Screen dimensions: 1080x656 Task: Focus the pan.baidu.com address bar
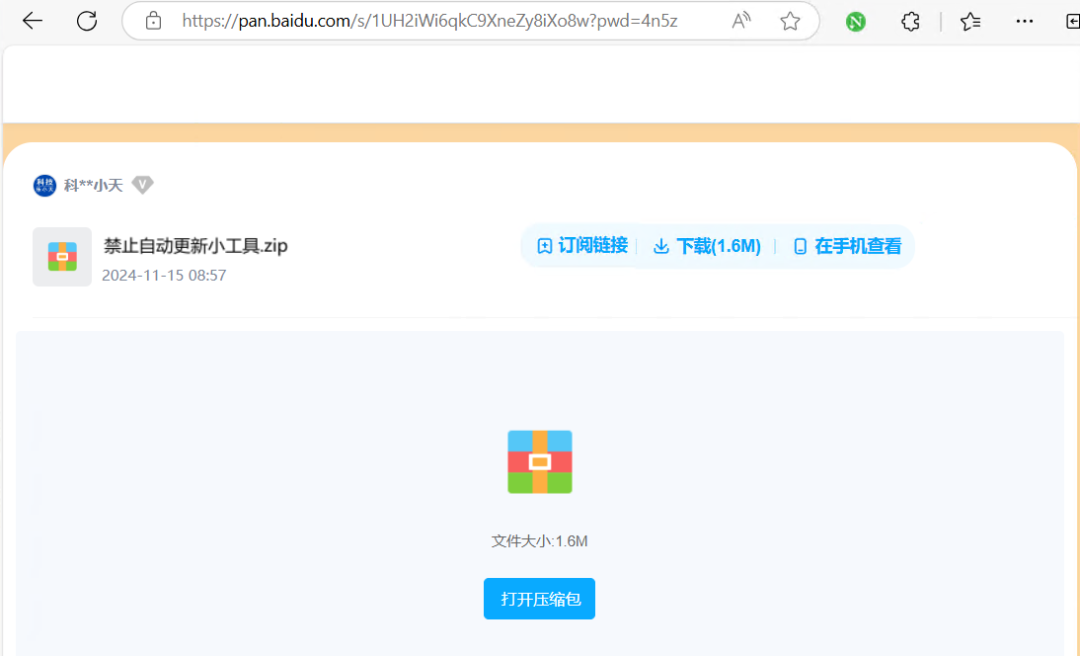430,21
